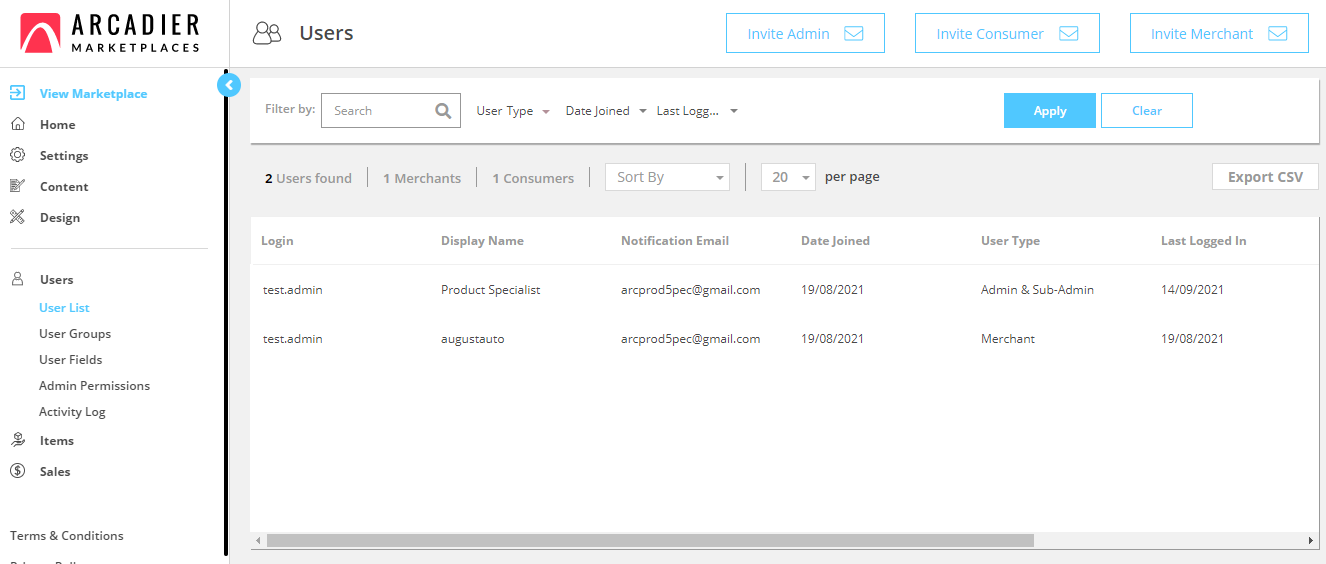Click the Product Specialist display name
Image resolution: width=1326 pixels, height=564 pixels.
[490, 290]
